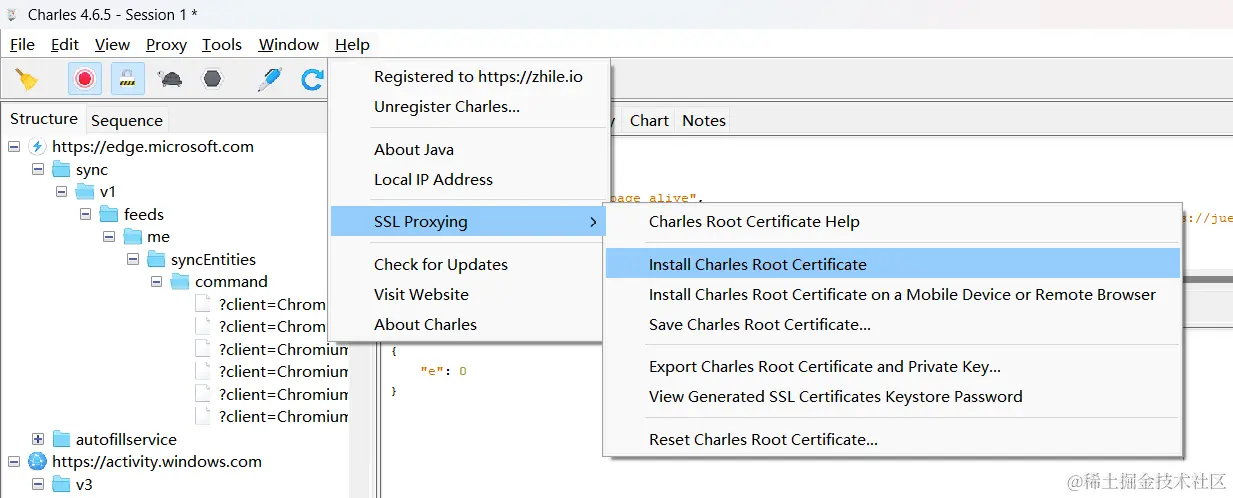Select the sync folder row

(92, 170)
